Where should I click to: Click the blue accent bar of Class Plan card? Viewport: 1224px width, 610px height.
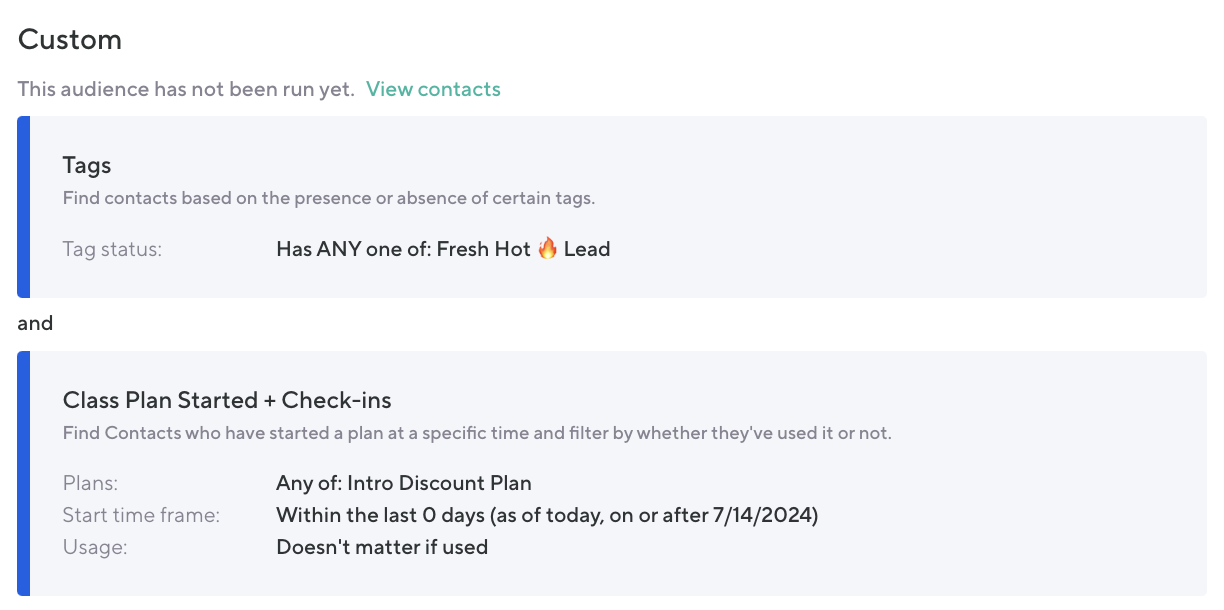pos(24,473)
